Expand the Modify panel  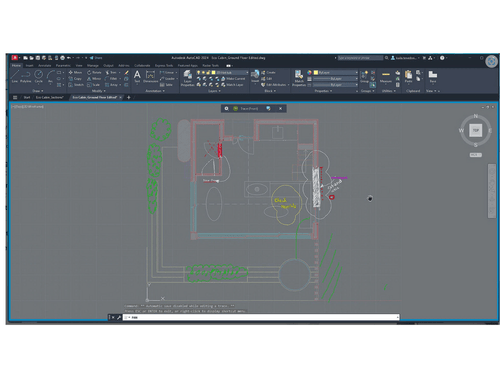[x=99, y=91]
